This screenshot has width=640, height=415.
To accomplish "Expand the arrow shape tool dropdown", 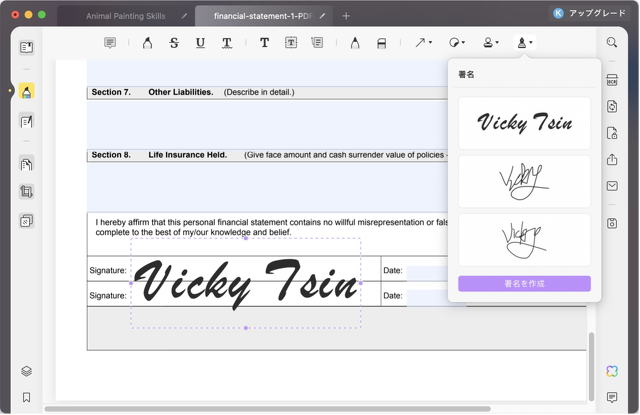I will [423, 43].
